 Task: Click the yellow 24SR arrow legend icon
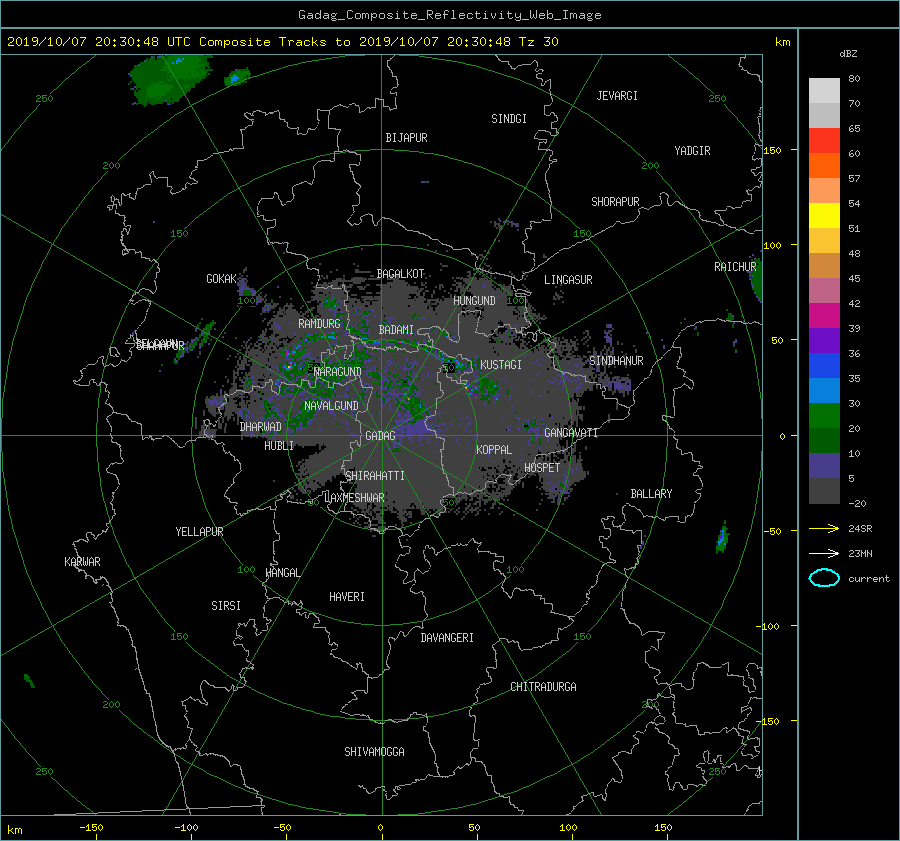point(824,529)
